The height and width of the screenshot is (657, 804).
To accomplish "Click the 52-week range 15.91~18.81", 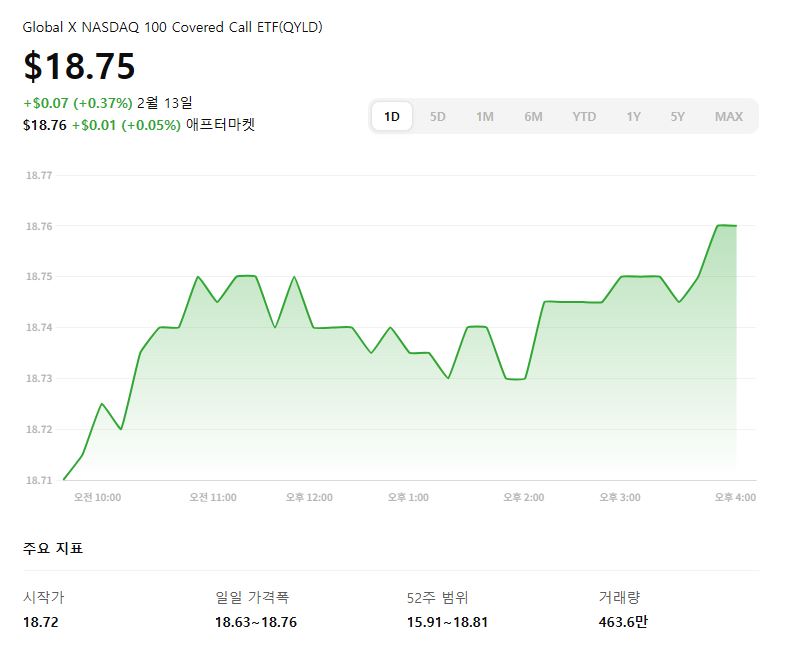I will [447, 623].
